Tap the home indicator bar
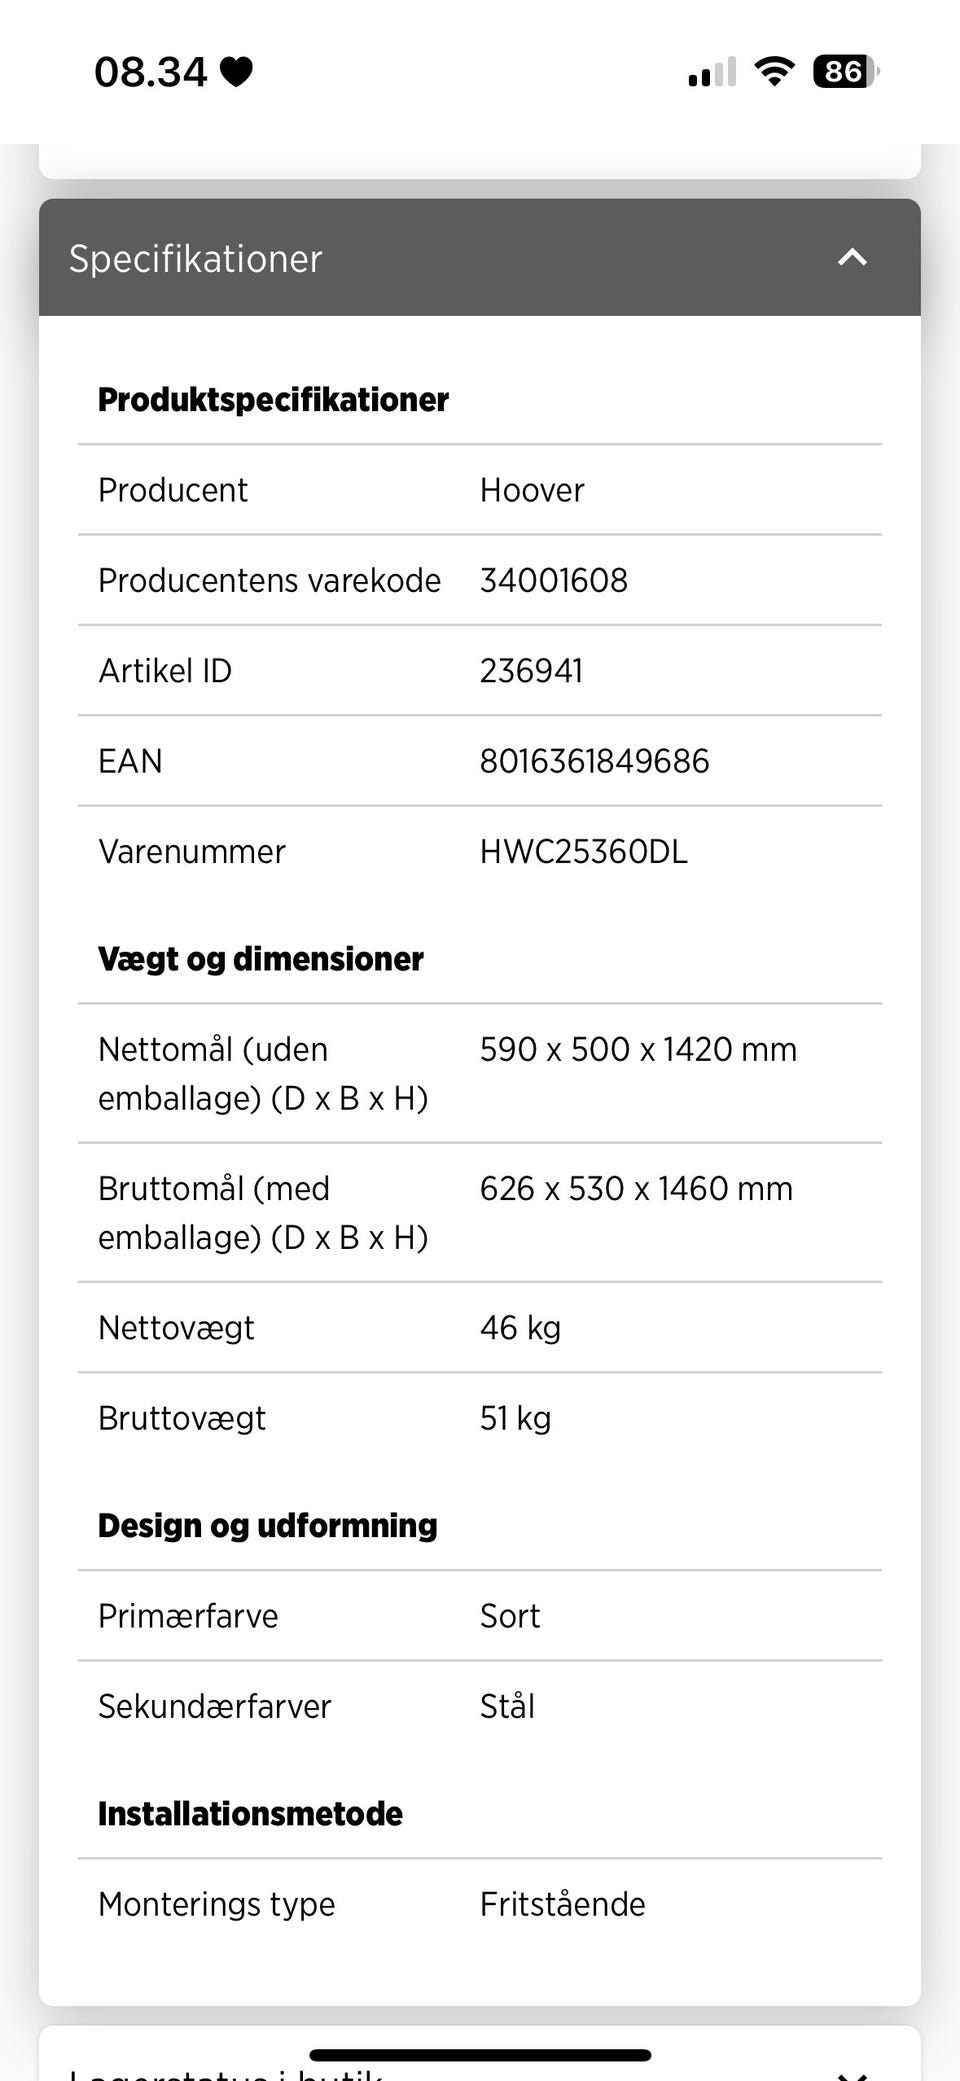This screenshot has width=960, height=2081. pyautogui.click(x=480, y=2055)
